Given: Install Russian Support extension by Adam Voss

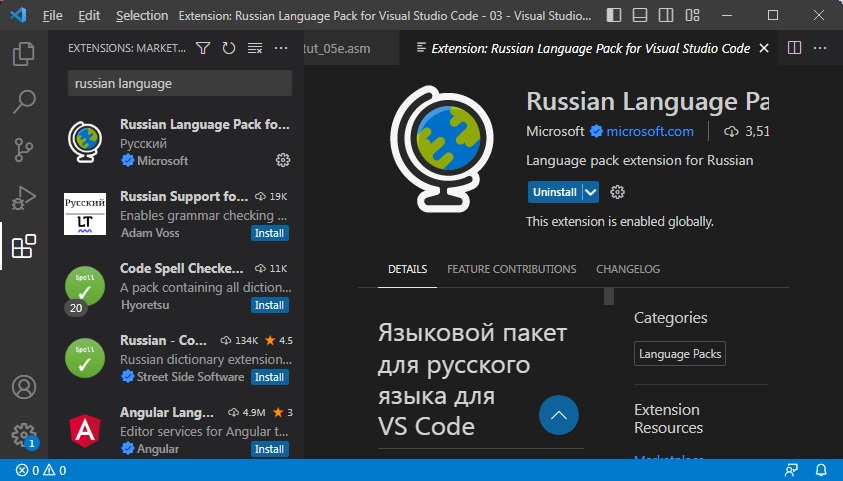Looking at the screenshot, I should coord(269,233).
